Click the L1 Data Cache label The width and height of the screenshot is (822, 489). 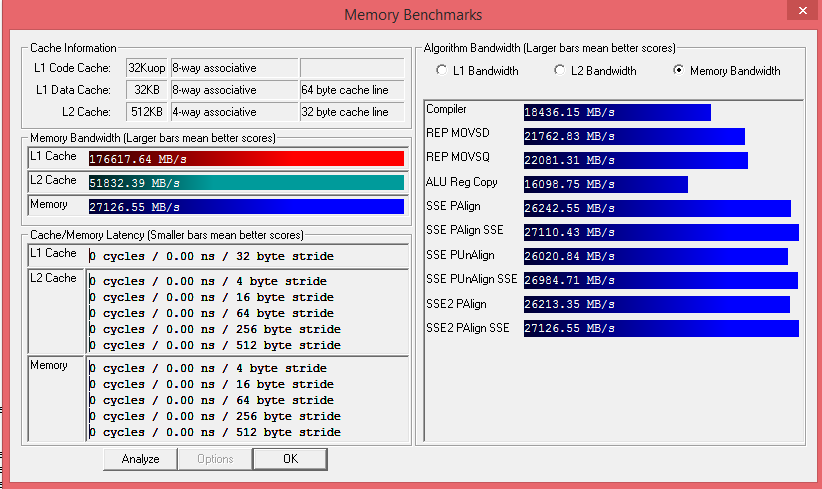73,90
